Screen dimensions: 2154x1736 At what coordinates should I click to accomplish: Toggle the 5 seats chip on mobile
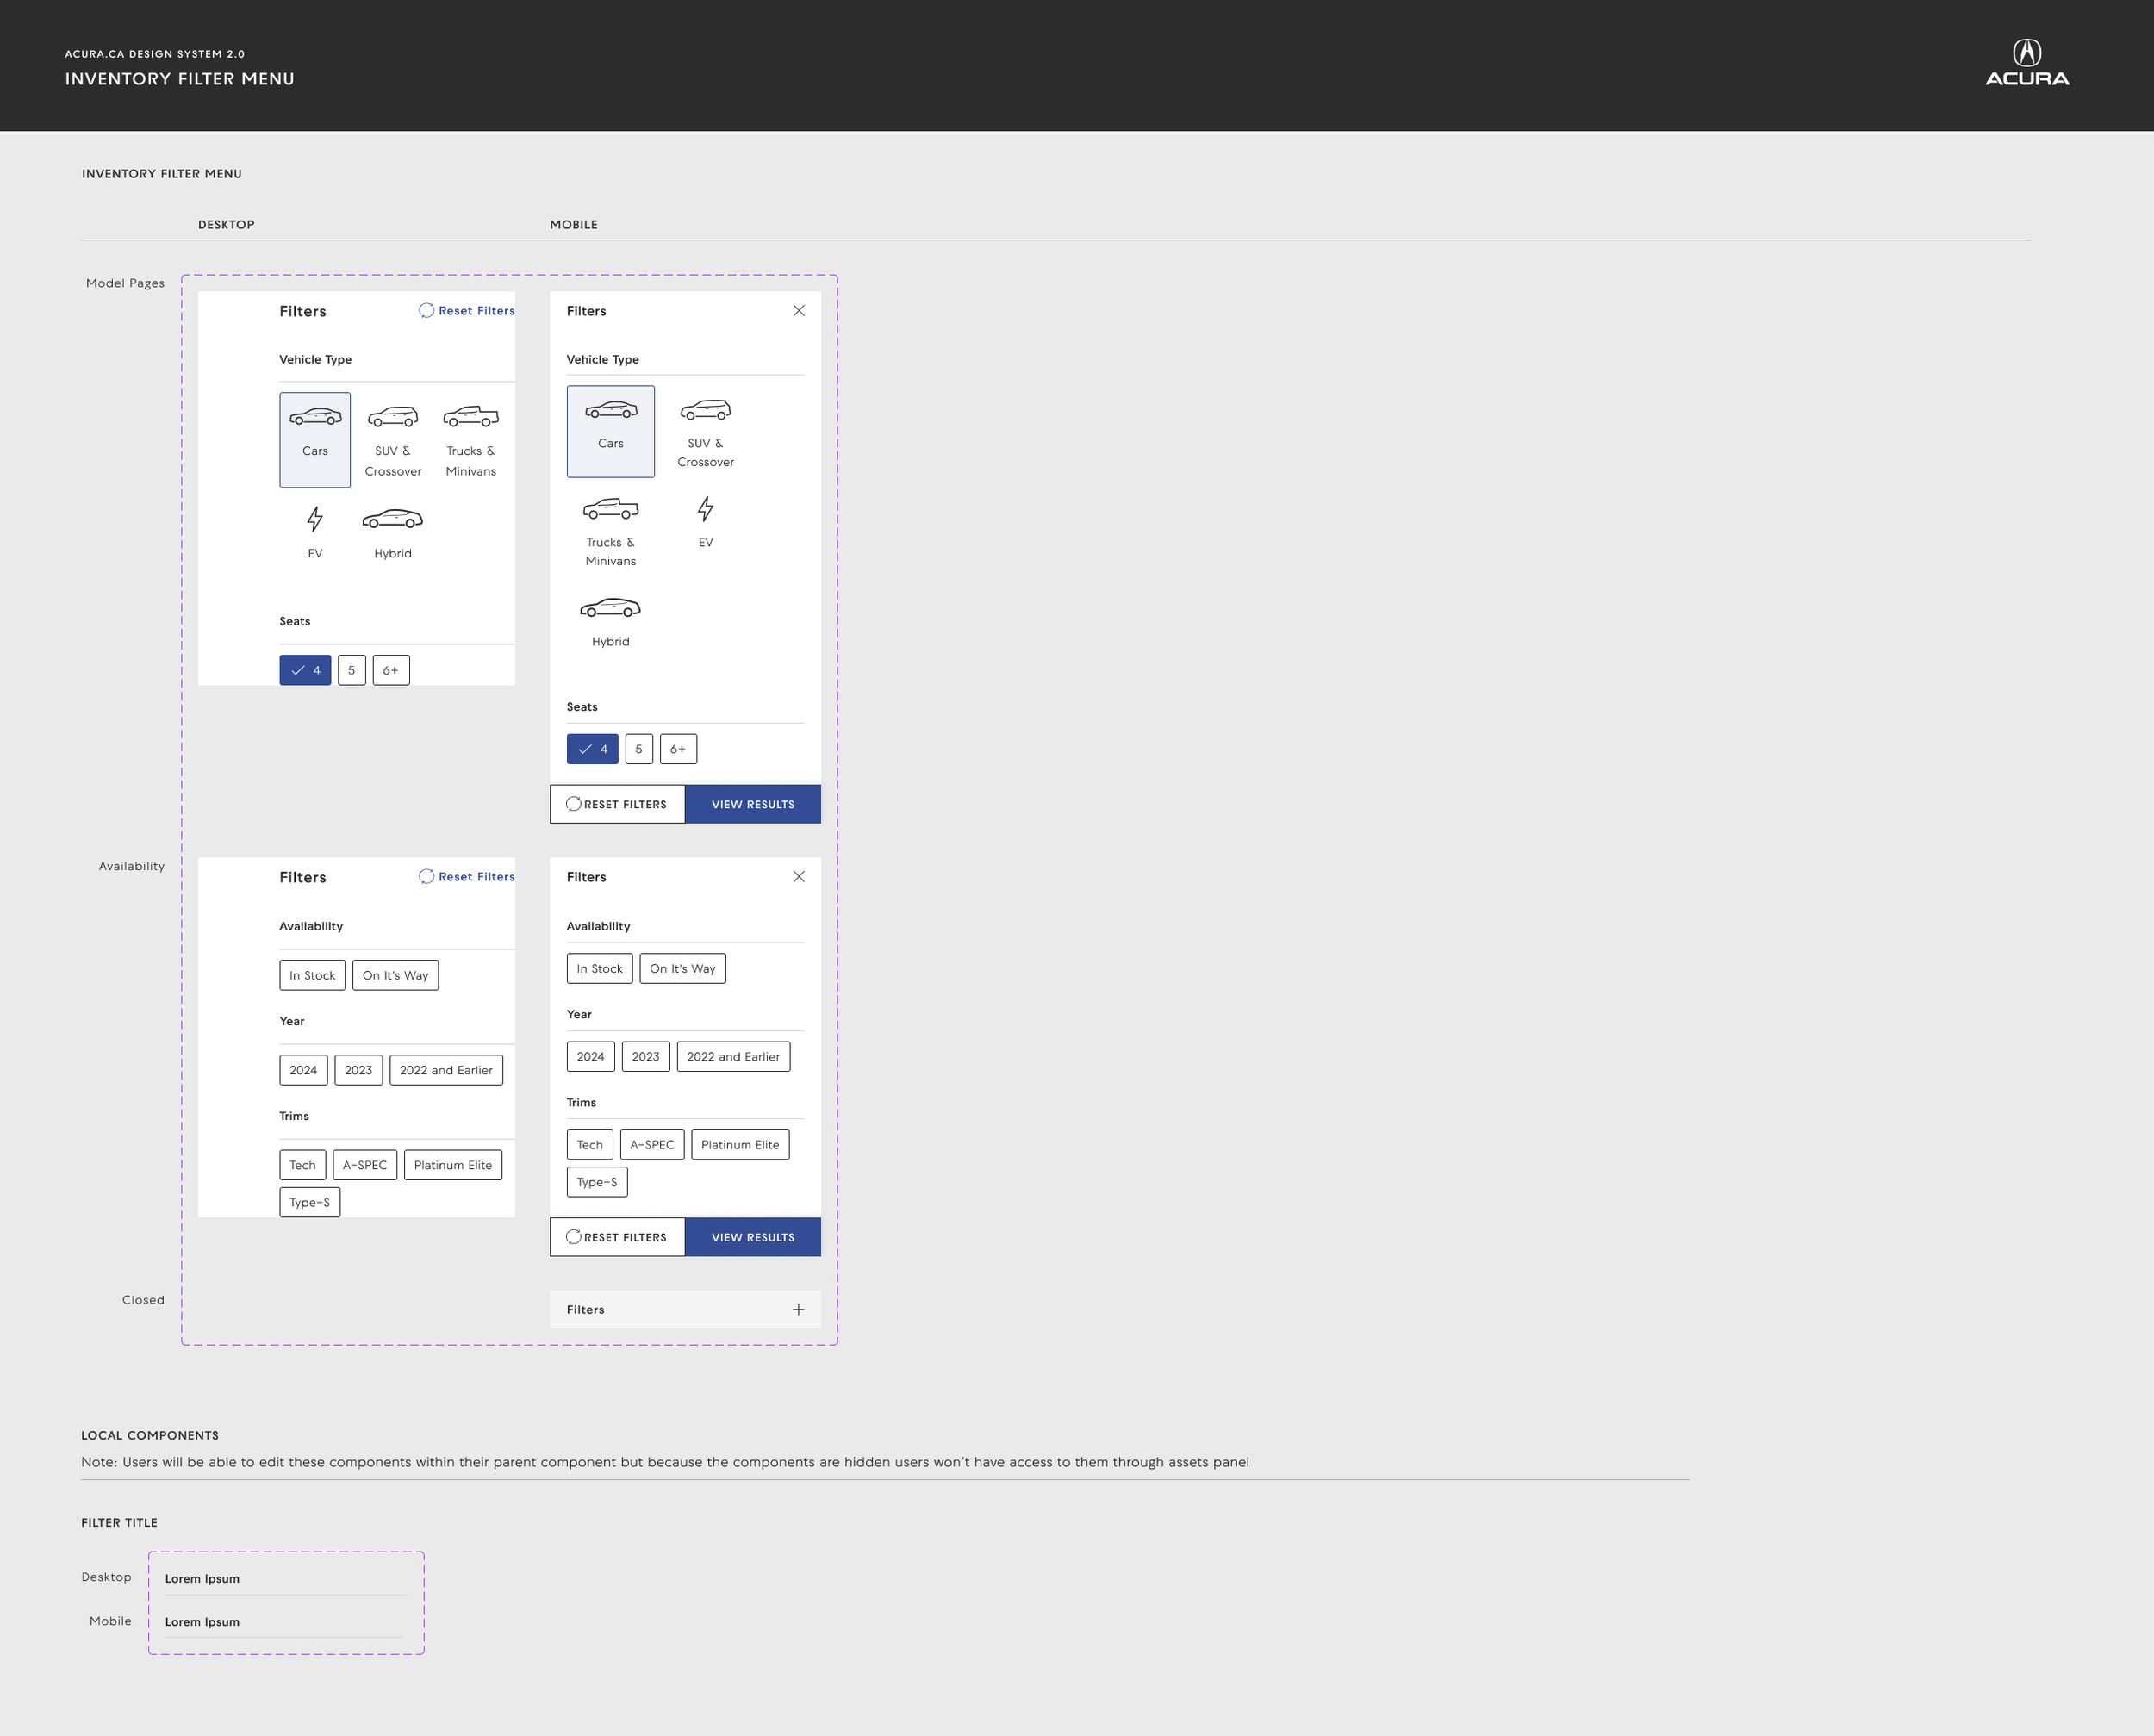click(639, 749)
